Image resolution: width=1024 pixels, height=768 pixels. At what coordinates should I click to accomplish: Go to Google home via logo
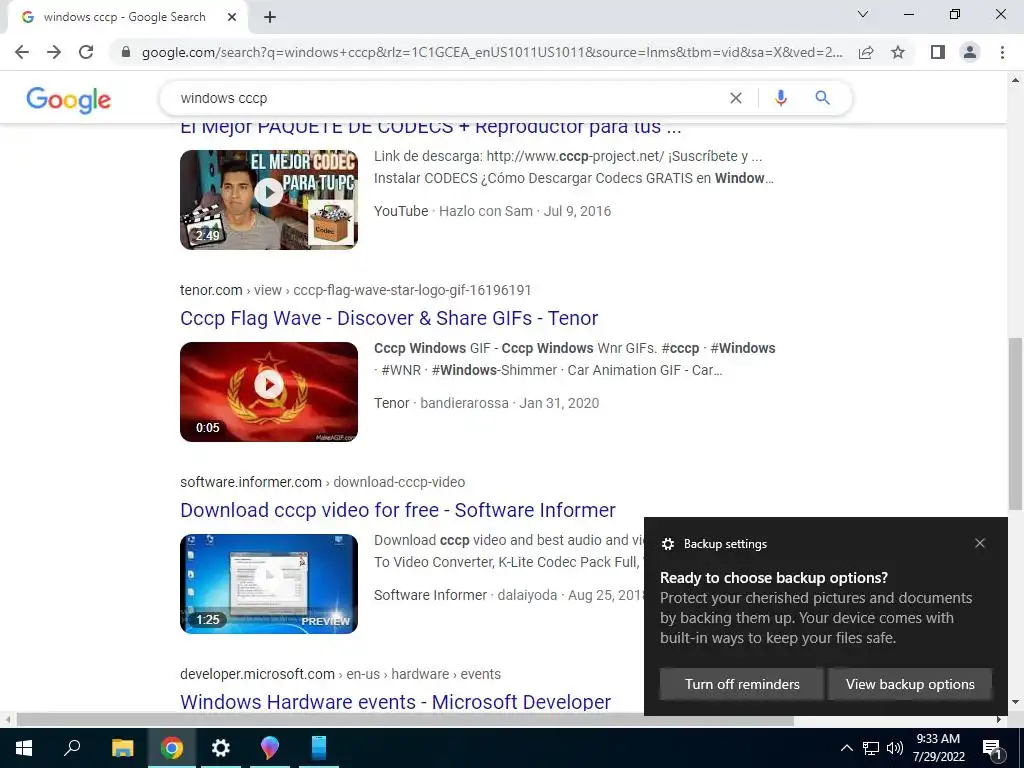pyautogui.click(x=69, y=99)
